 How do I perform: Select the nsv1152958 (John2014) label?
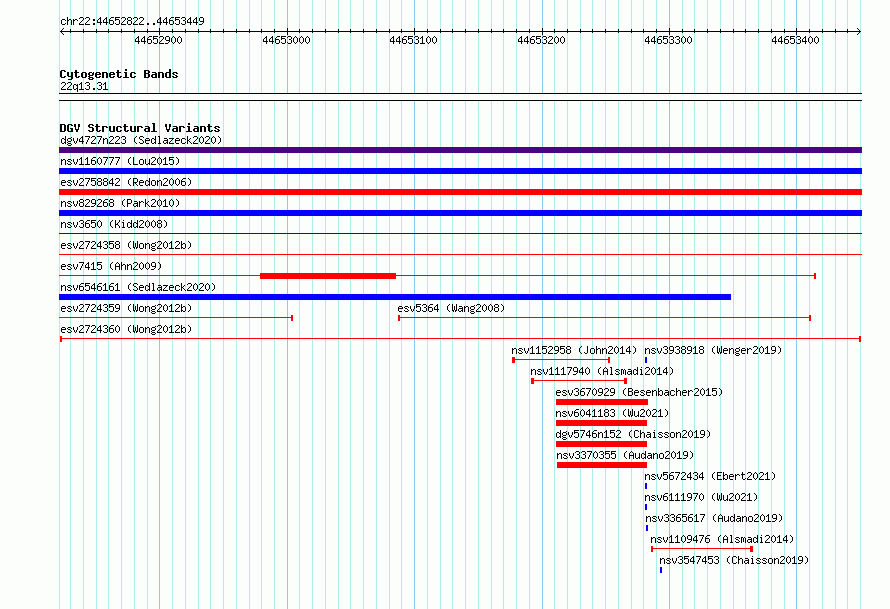[x=574, y=350]
